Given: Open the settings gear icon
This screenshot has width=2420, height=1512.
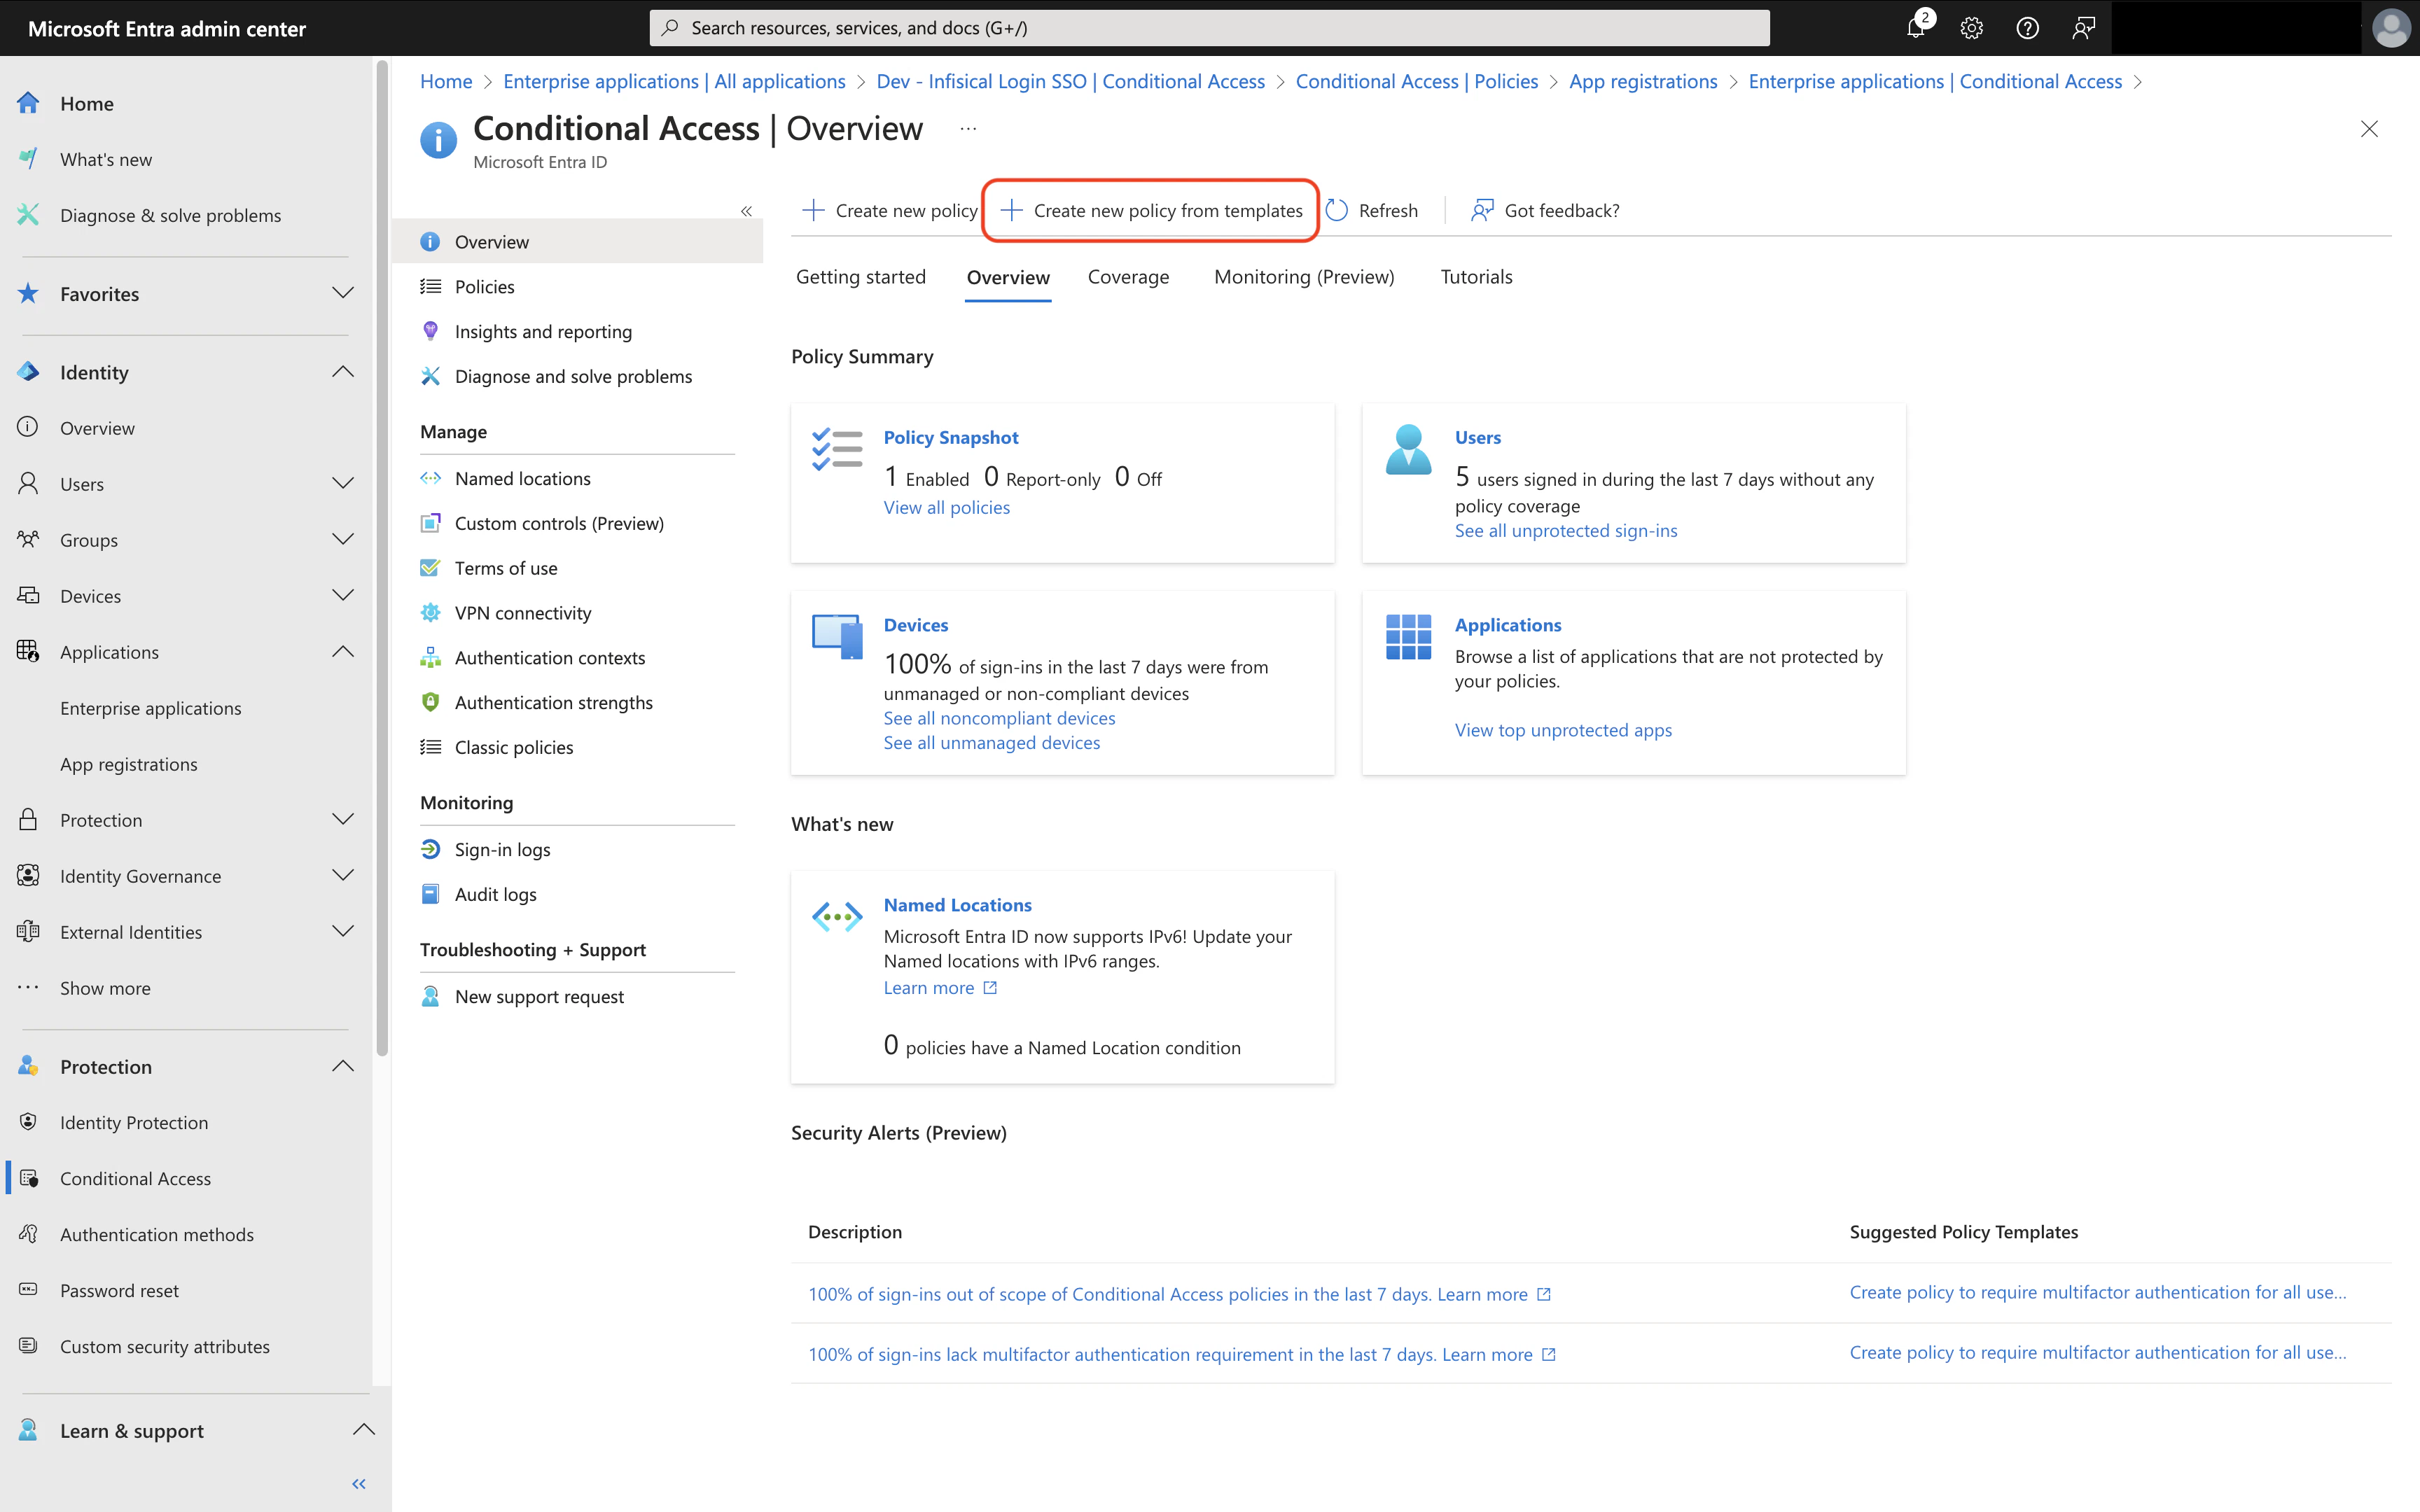Looking at the screenshot, I should tap(1971, 28).
